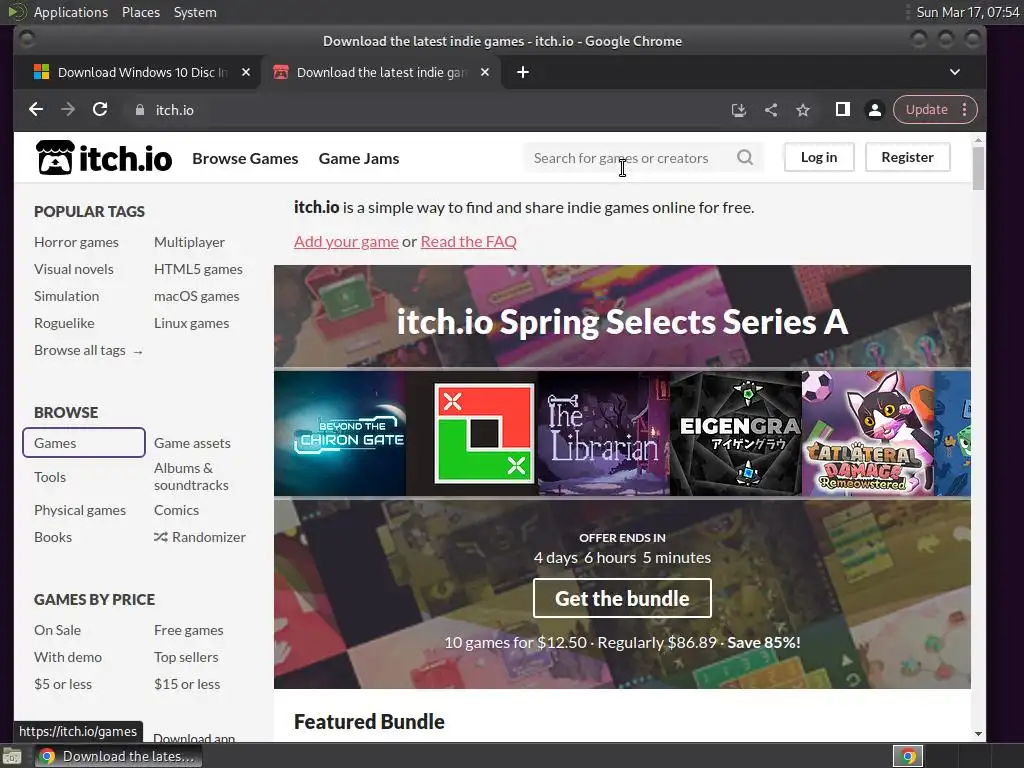Install the page as app icon
Image resolution: width=1024 pixels, height=768 pixels.
point(739,110)
